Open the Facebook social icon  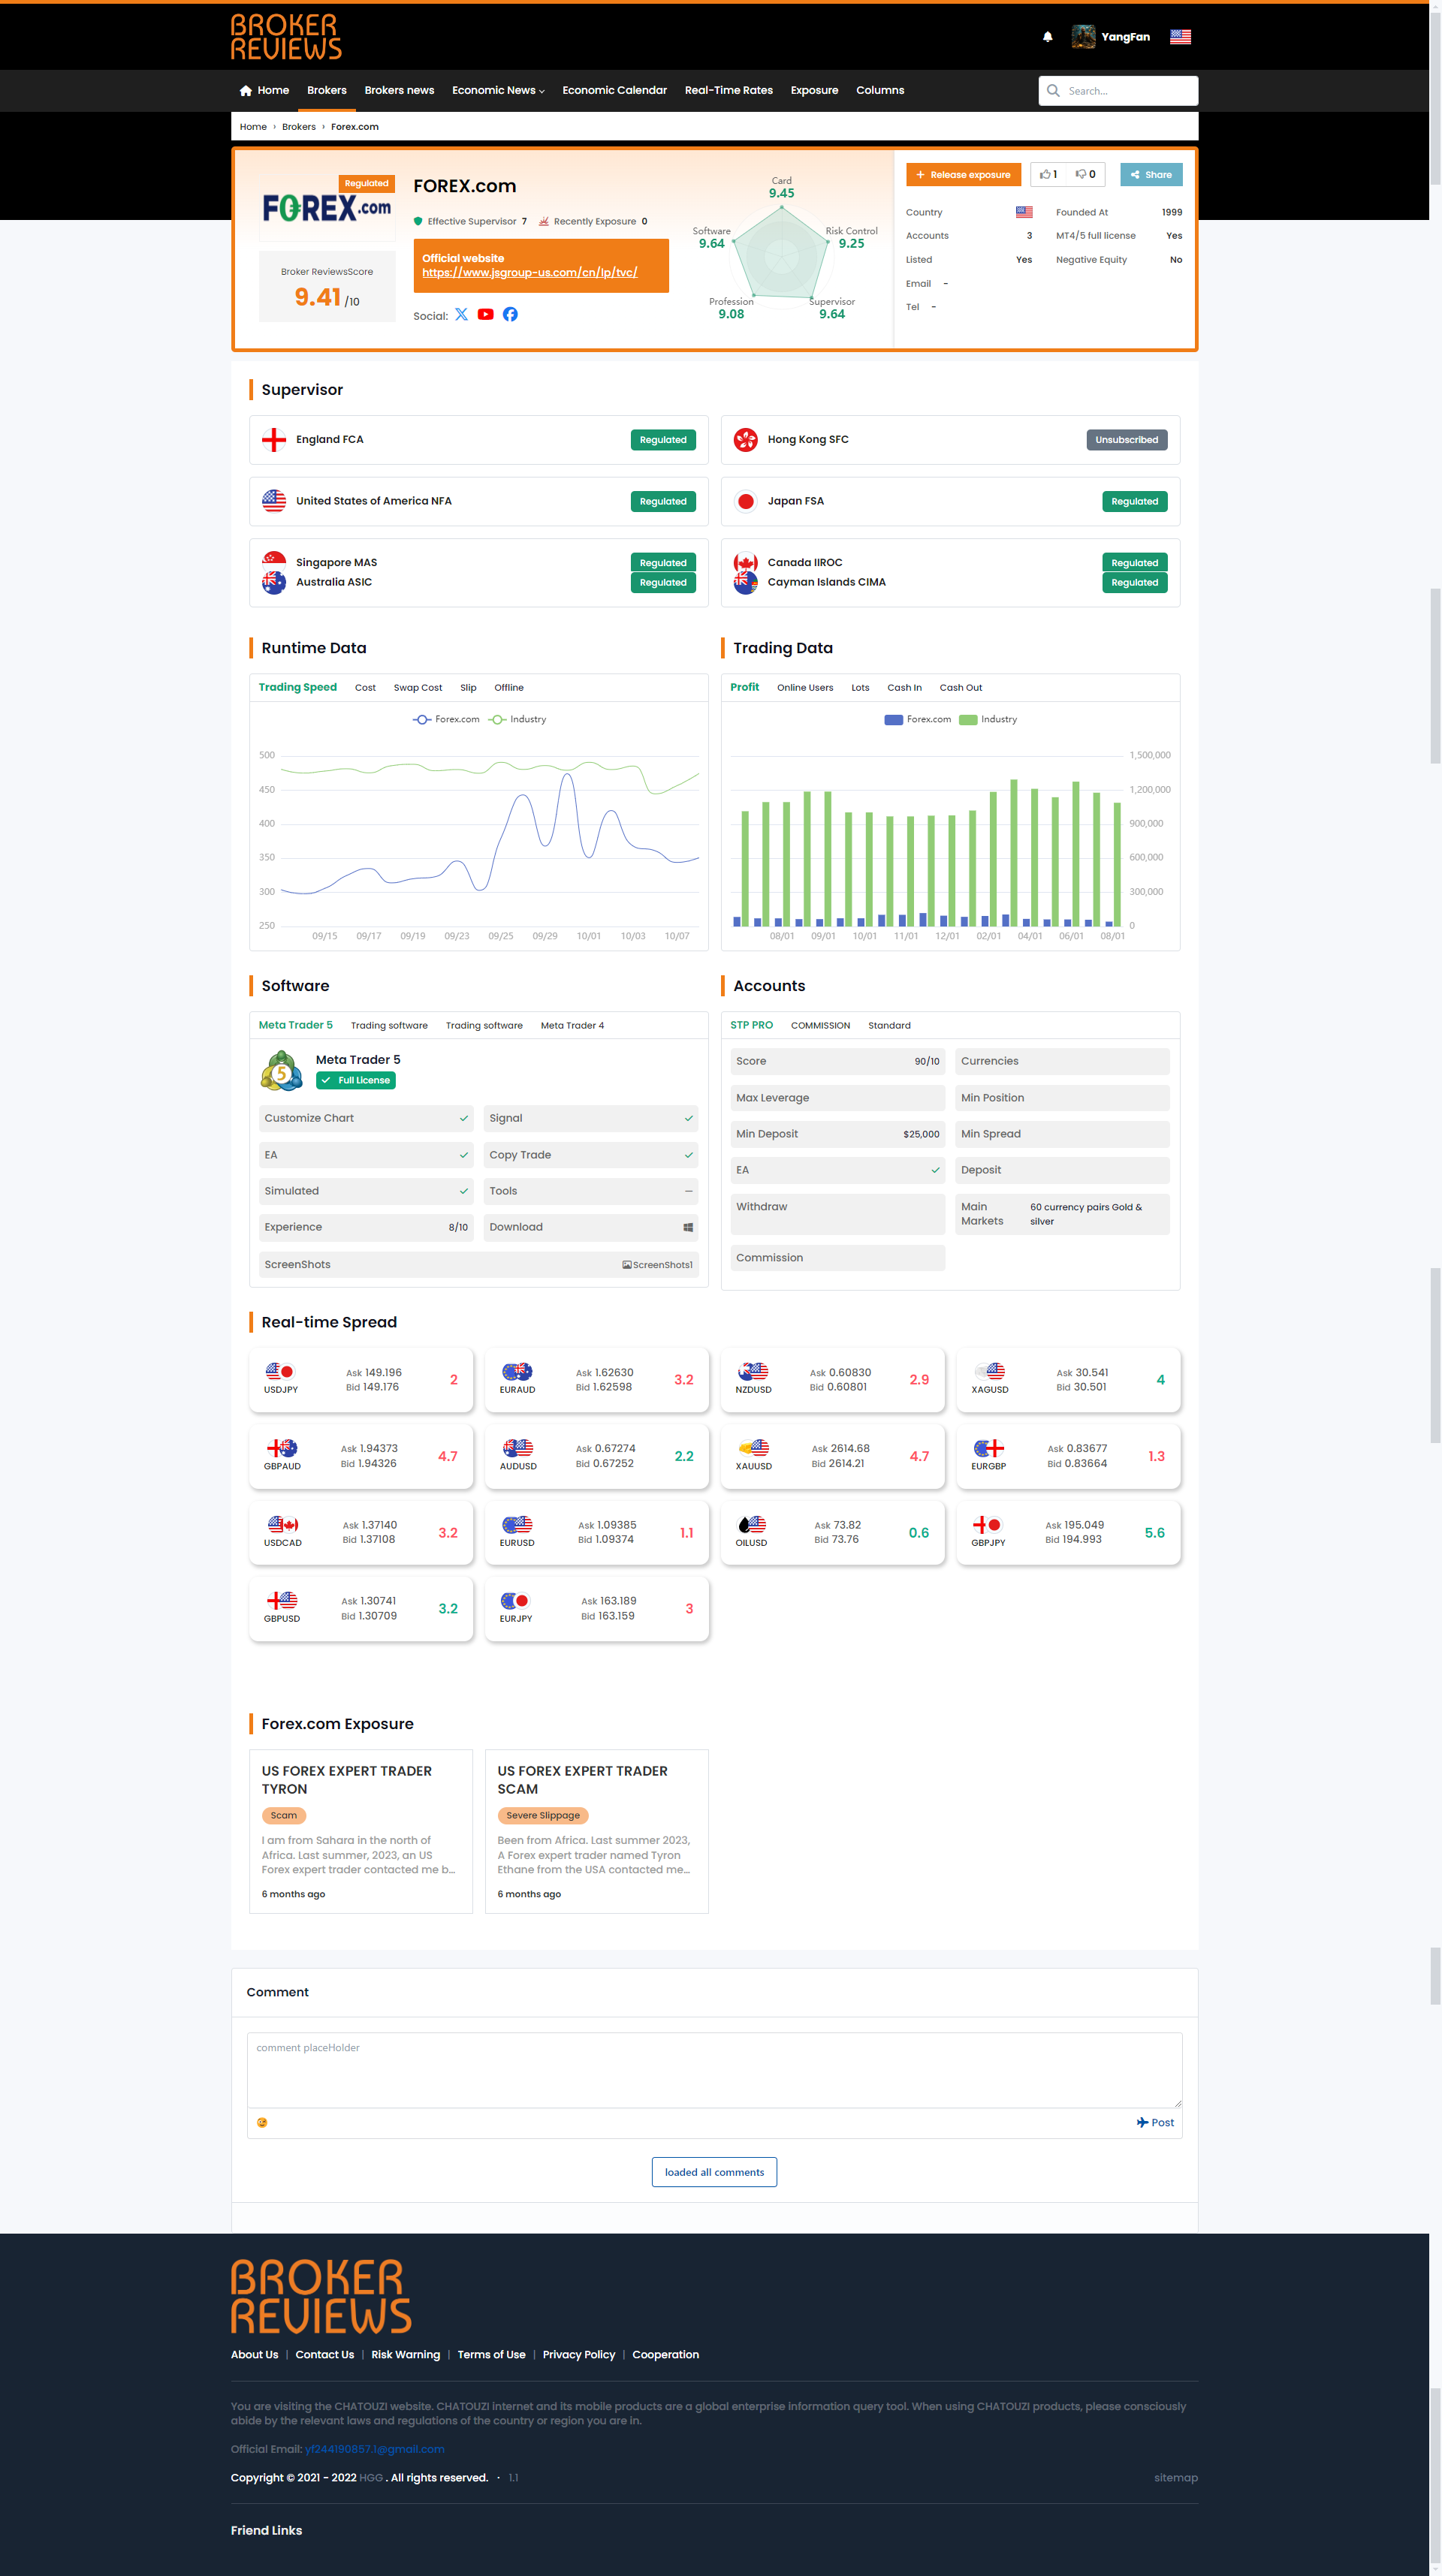point(510,314)
